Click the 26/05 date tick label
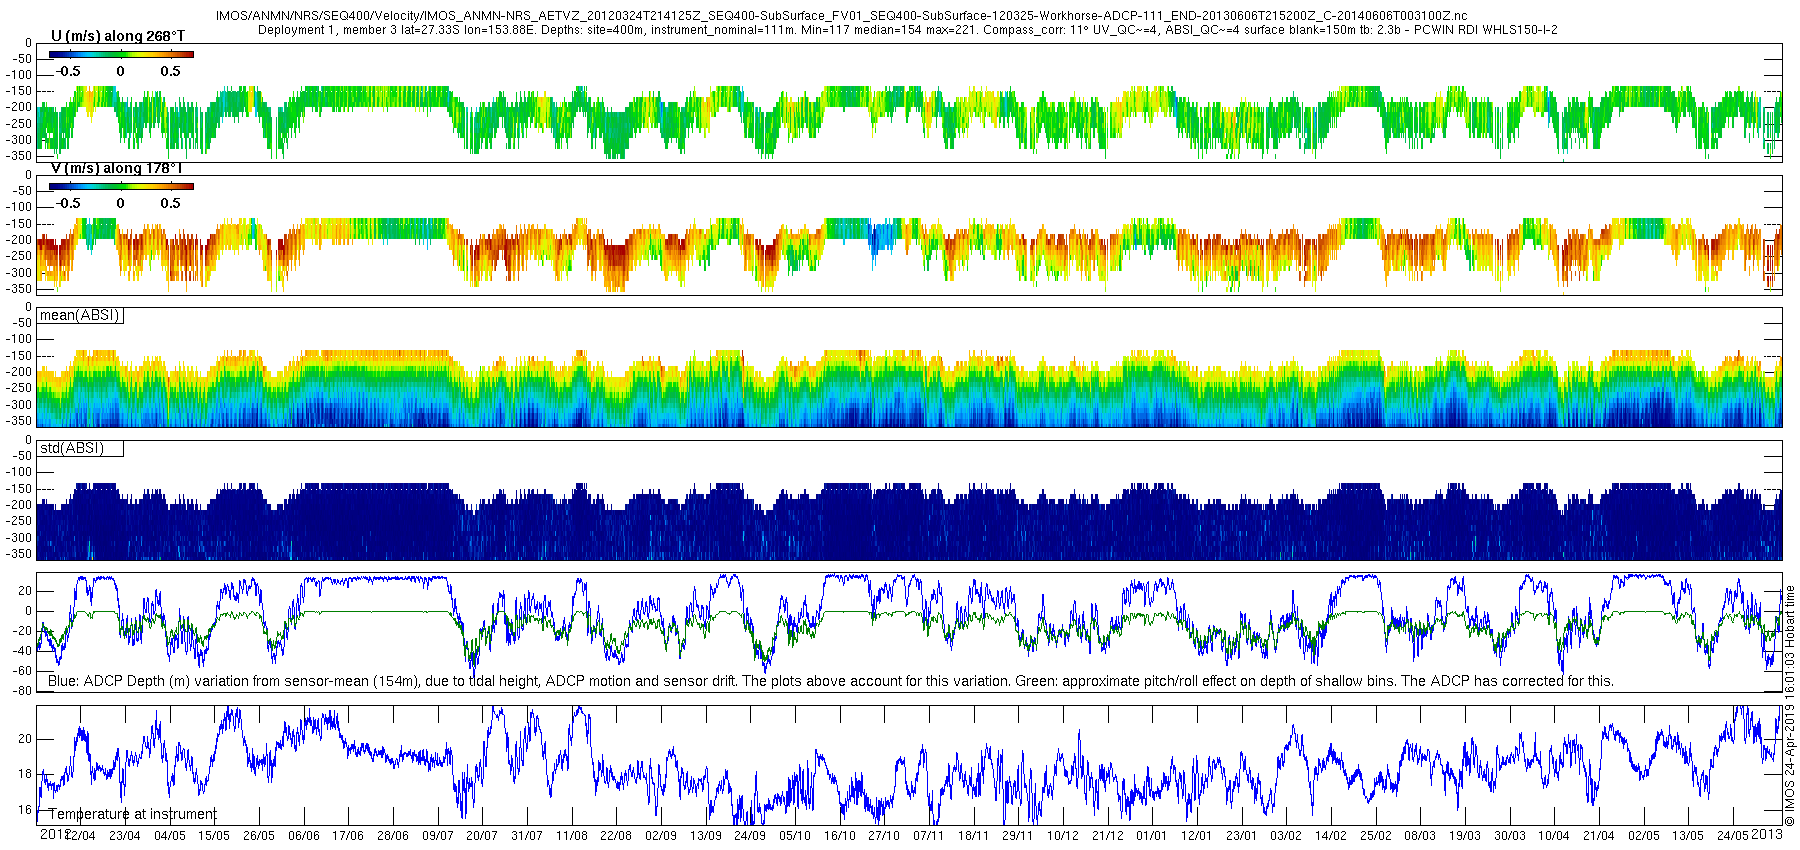This screenshot has height=850, width=1800. (x=259, y=836)
